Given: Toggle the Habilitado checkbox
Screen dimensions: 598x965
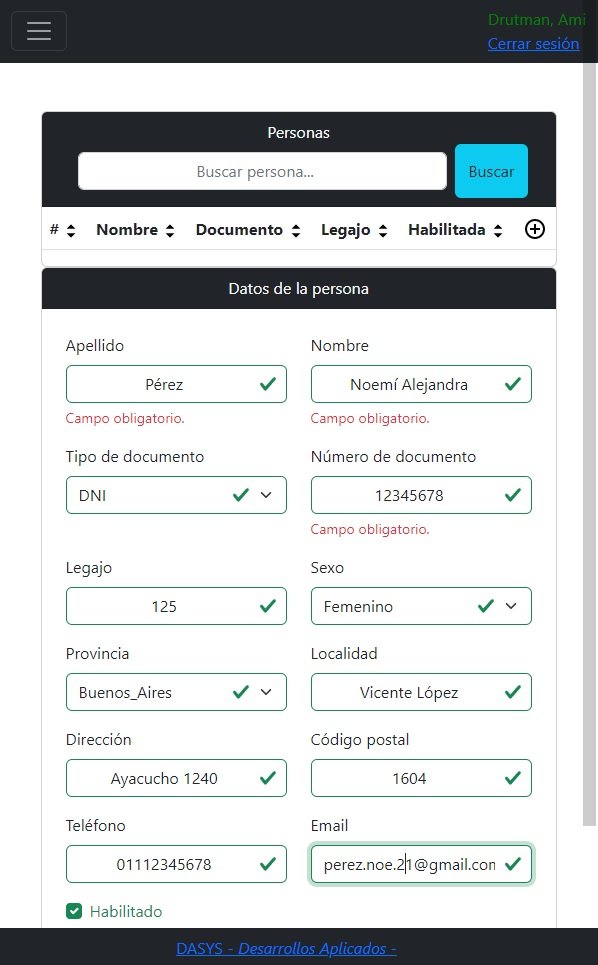Looking at the screenshot, I should pos(74,911).
